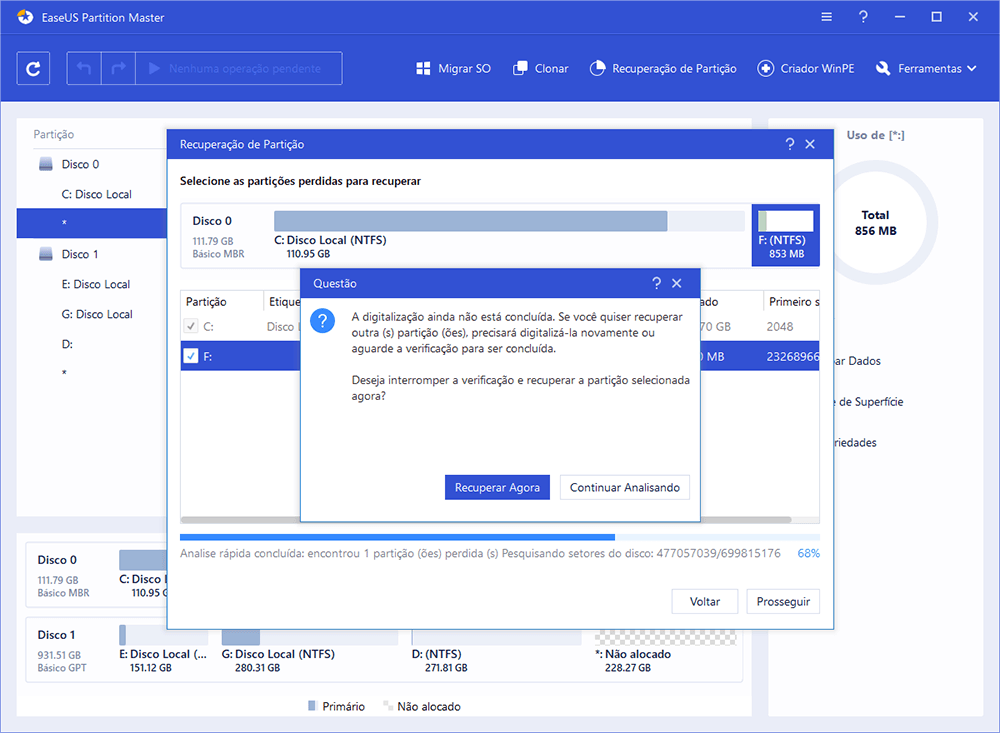Click help icon in Recuperação de Partição dialog
The image size is (1000, 733).
[x=790, y=144]
